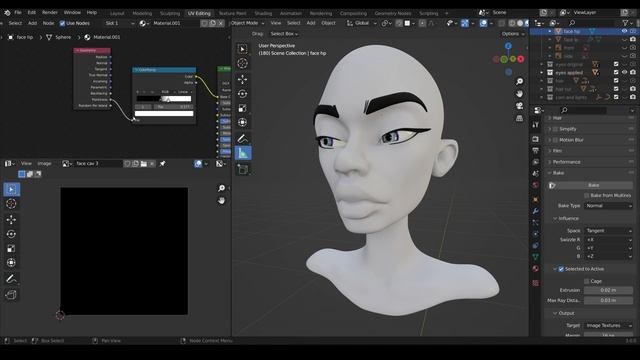Click the zoom magnifier in the 3D viewport
Image resolution: width=640 pixels, height=360 pixels.
pos(520,82)
